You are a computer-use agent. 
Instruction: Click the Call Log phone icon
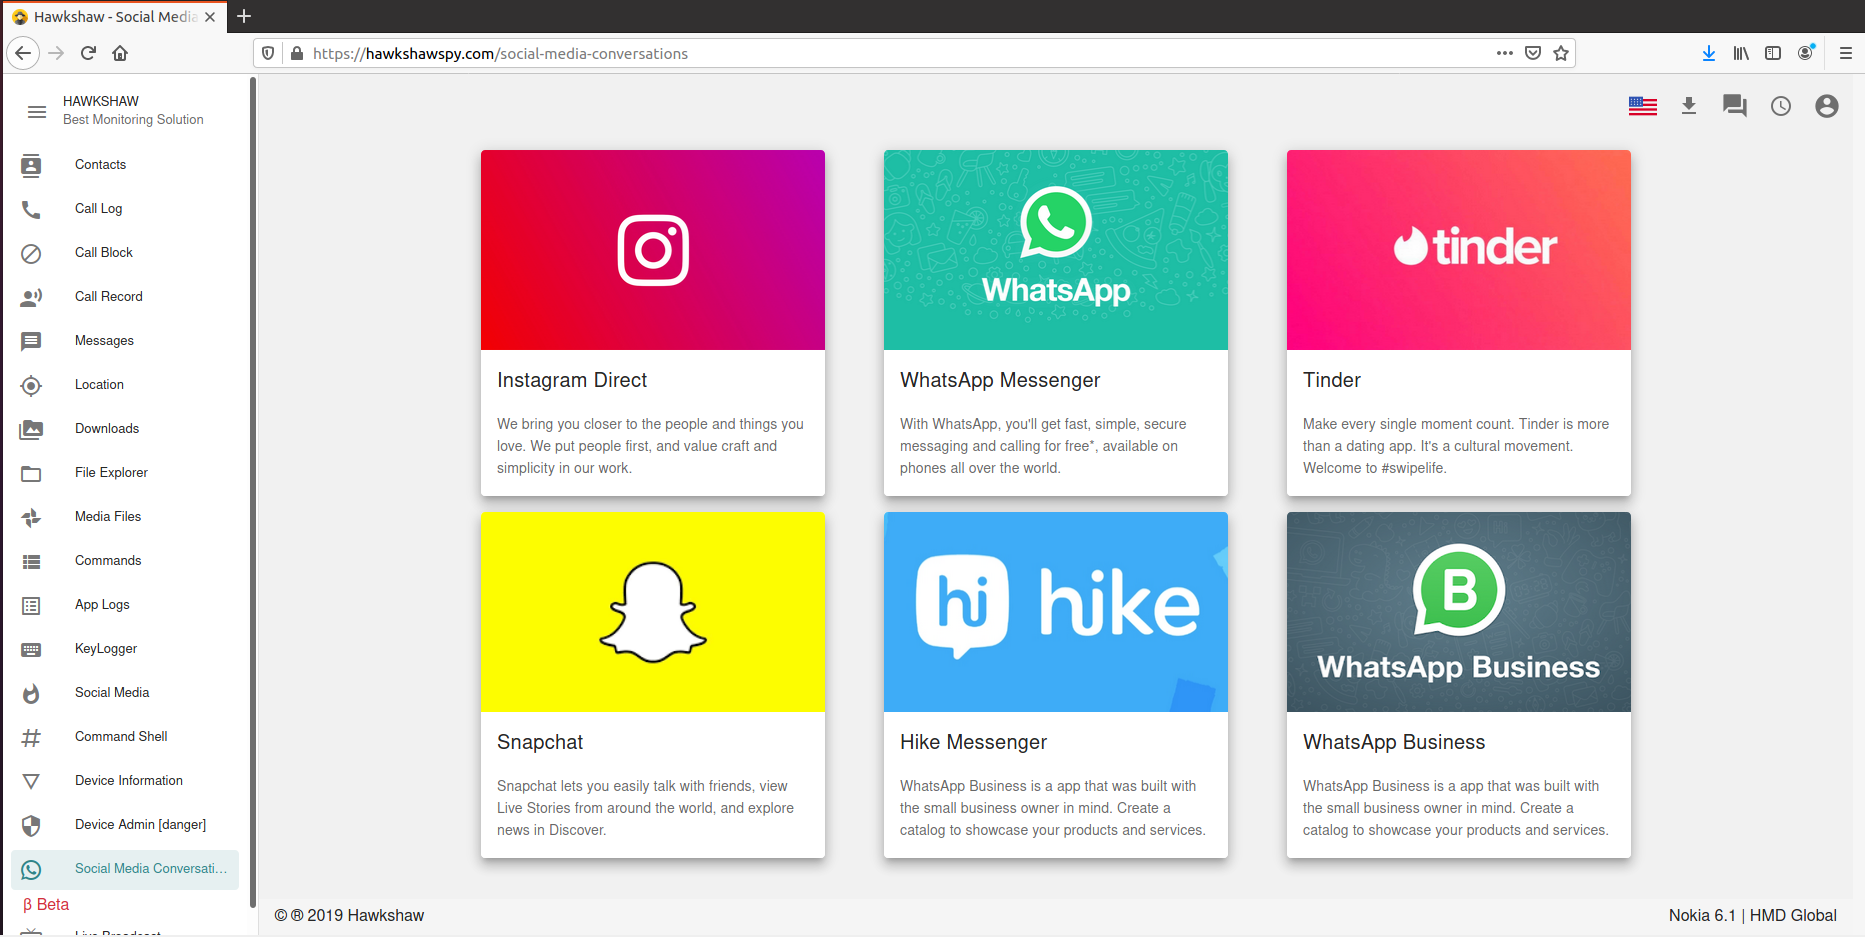click(x=31, y=209)
